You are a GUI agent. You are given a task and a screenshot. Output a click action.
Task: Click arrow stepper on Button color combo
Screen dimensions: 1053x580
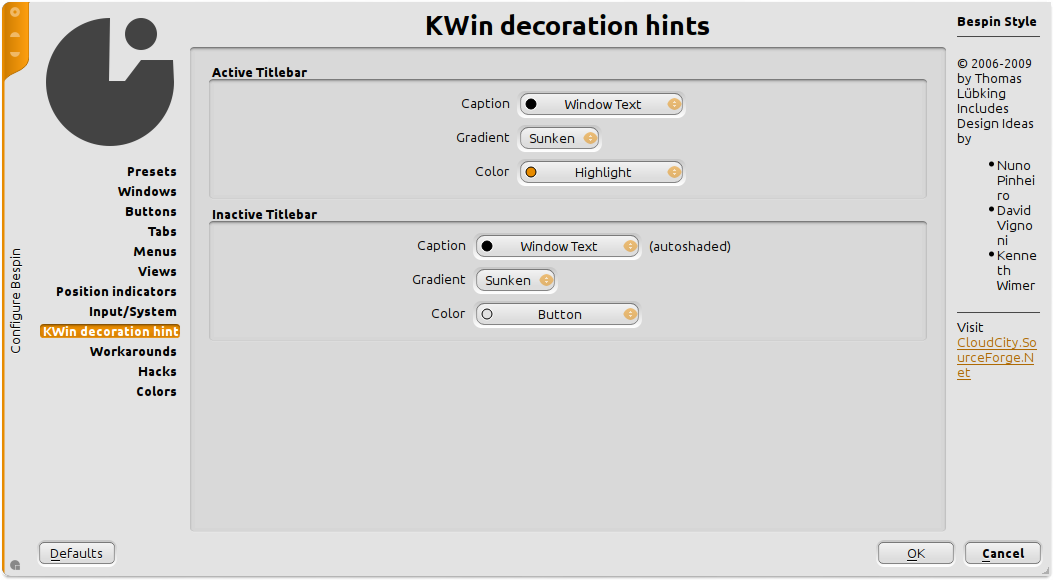click(629, 314)
